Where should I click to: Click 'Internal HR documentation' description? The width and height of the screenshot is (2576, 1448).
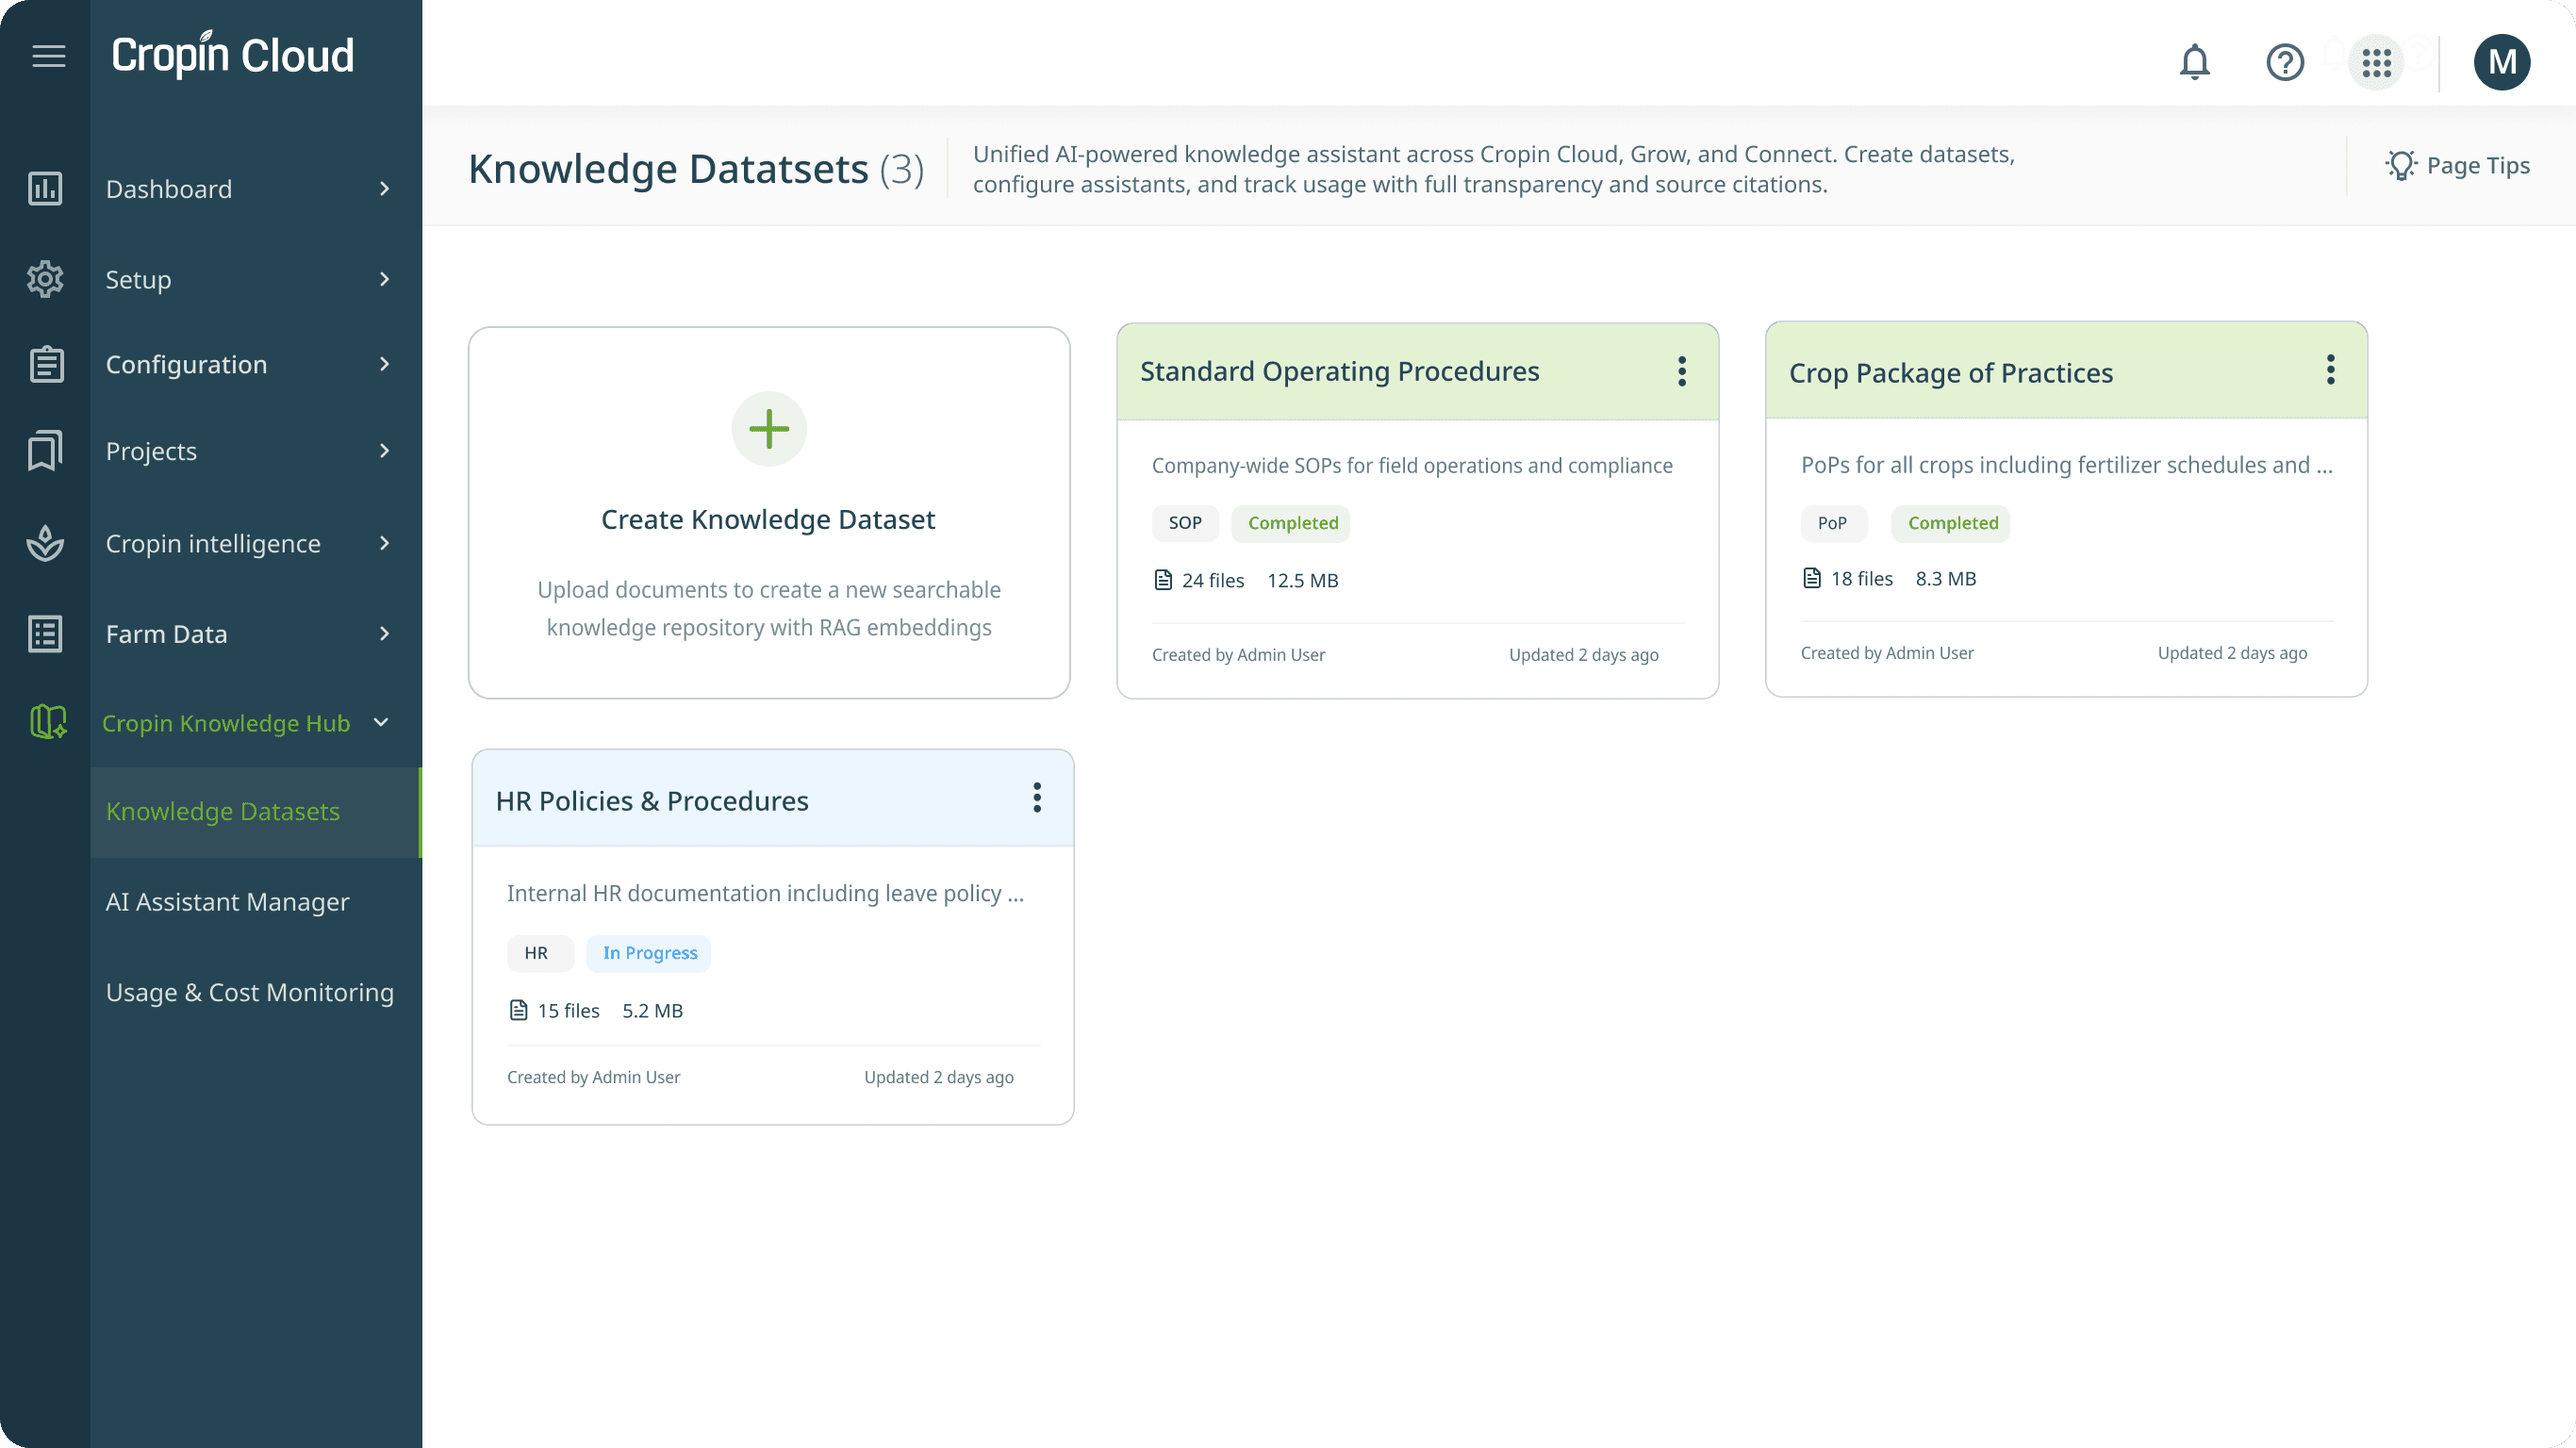point(765,893)
